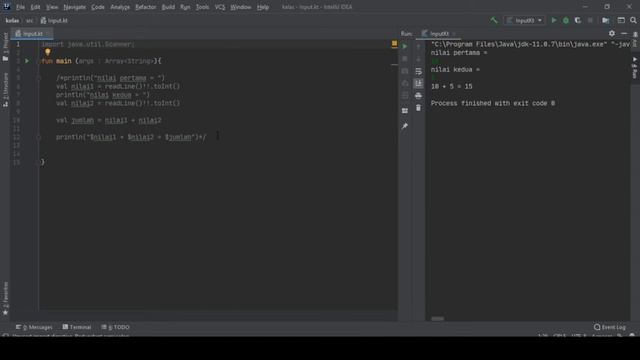
Task: Open the View menu
Action: (x=51, y=7)
